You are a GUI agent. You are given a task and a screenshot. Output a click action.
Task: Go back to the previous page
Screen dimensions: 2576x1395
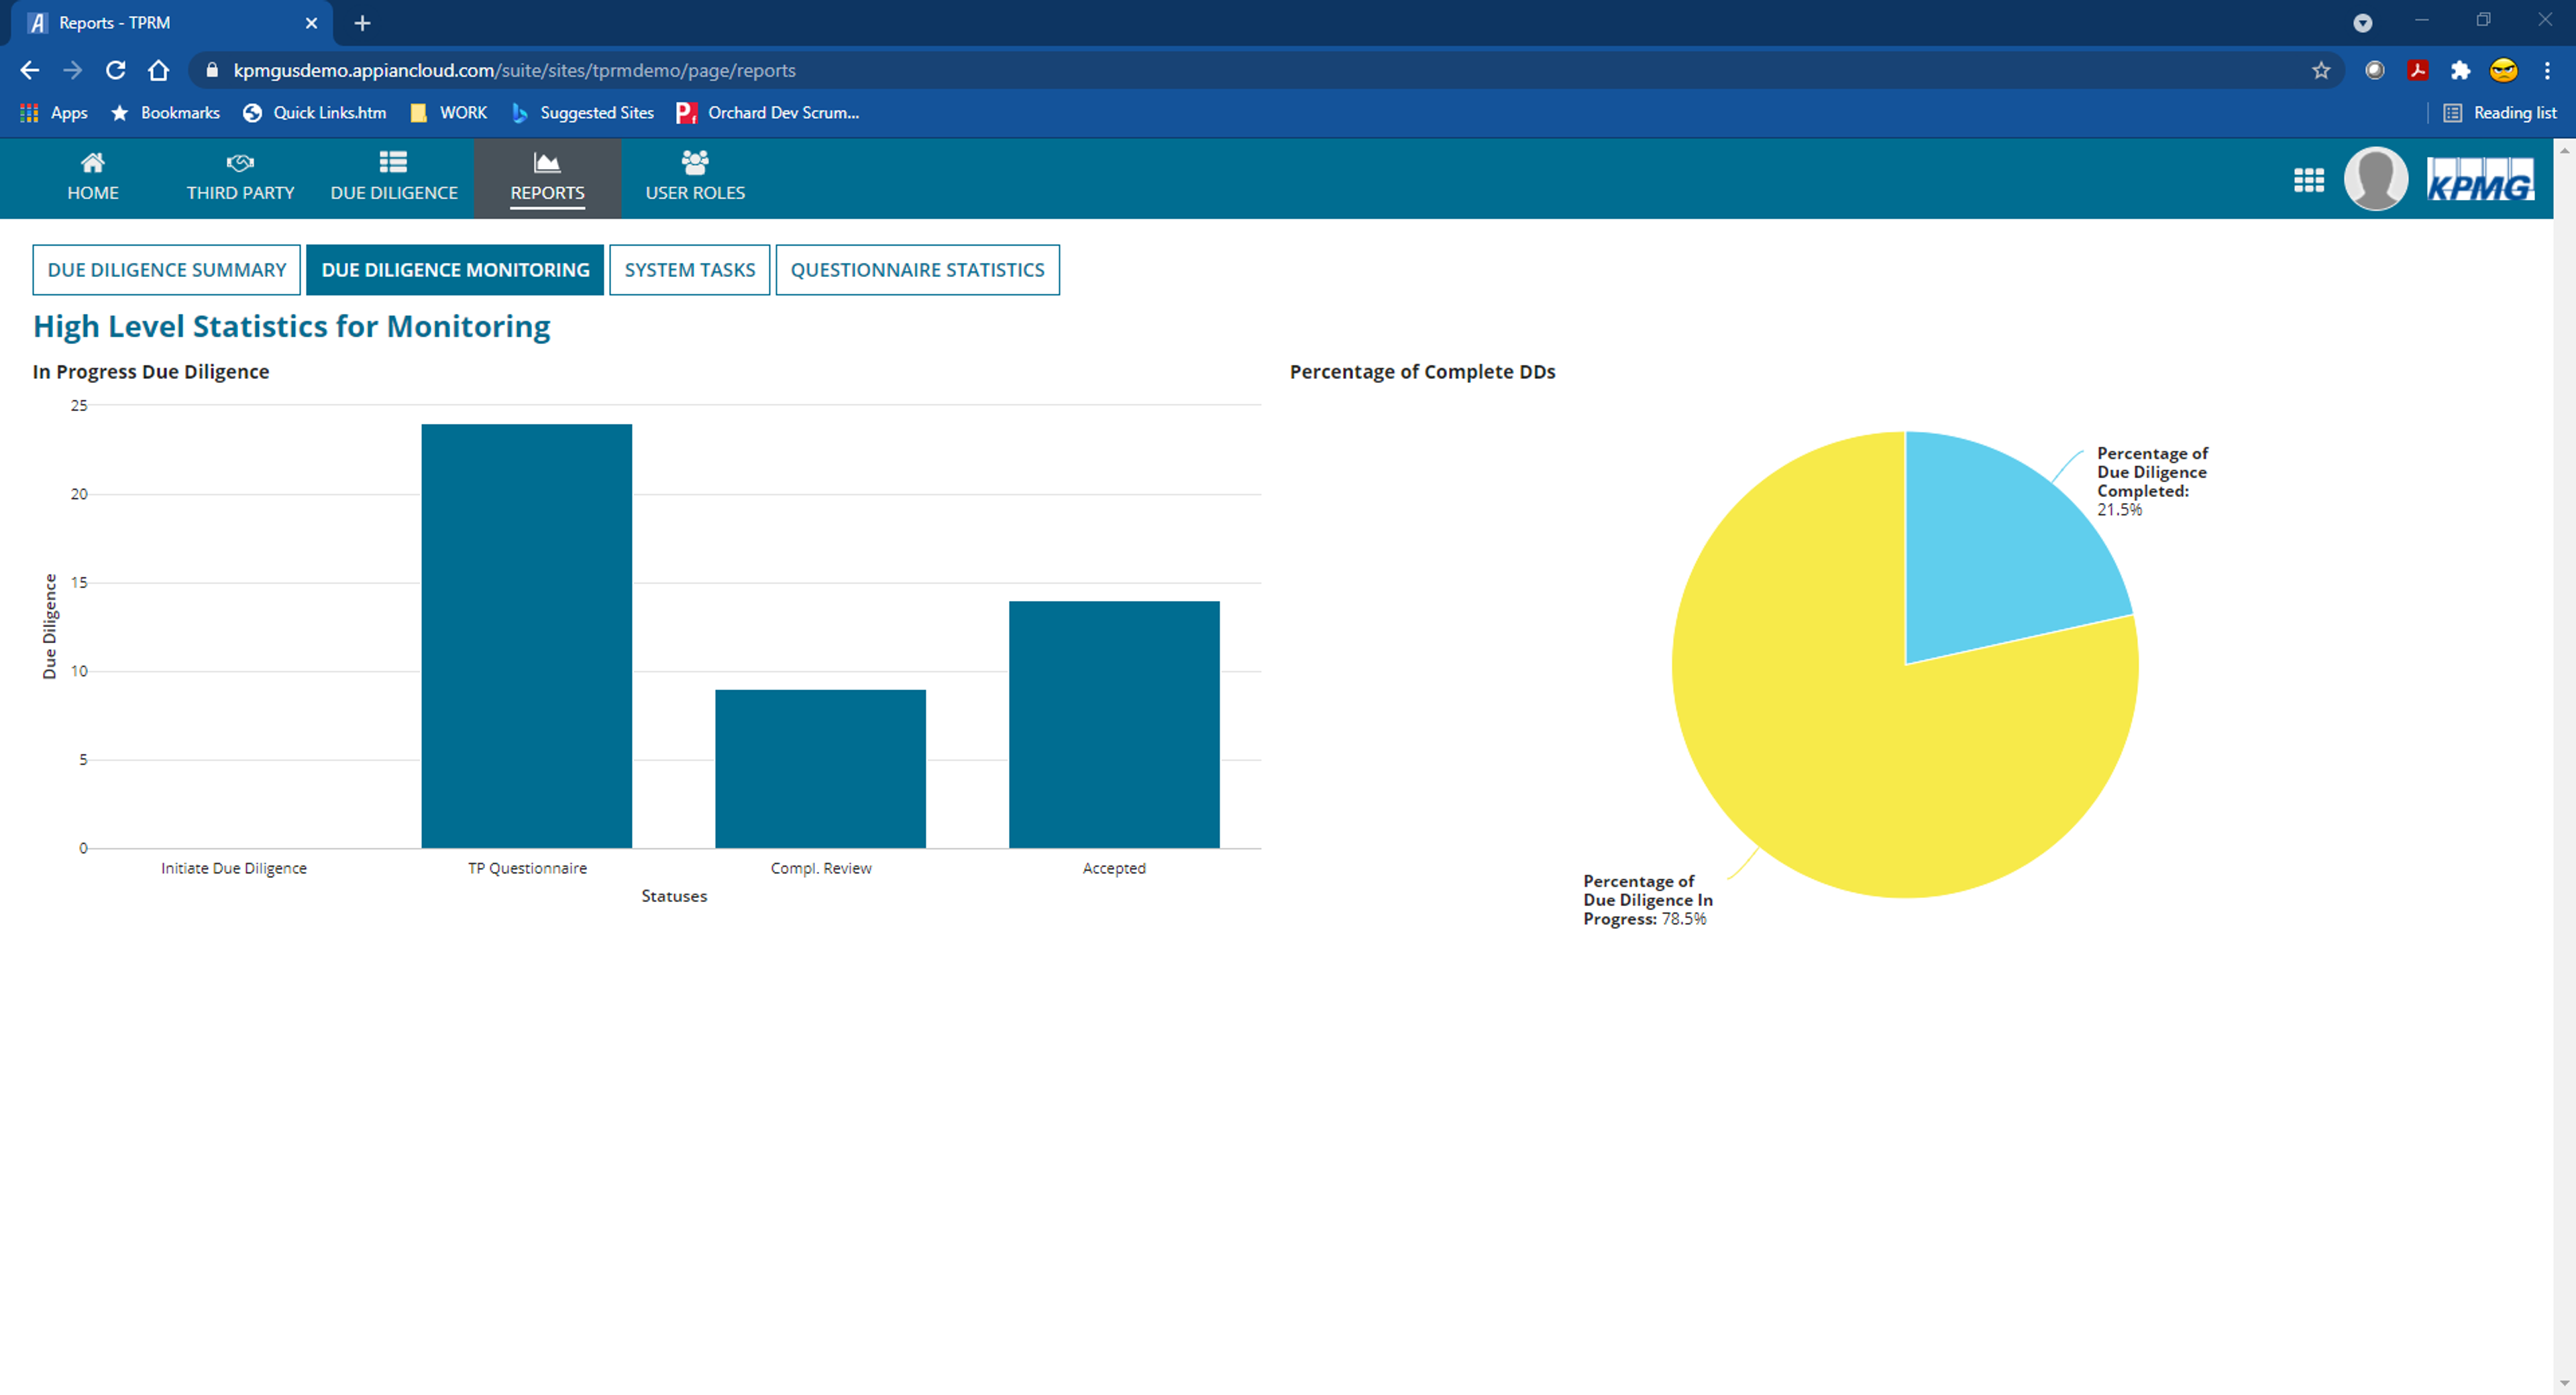[30, 70]
